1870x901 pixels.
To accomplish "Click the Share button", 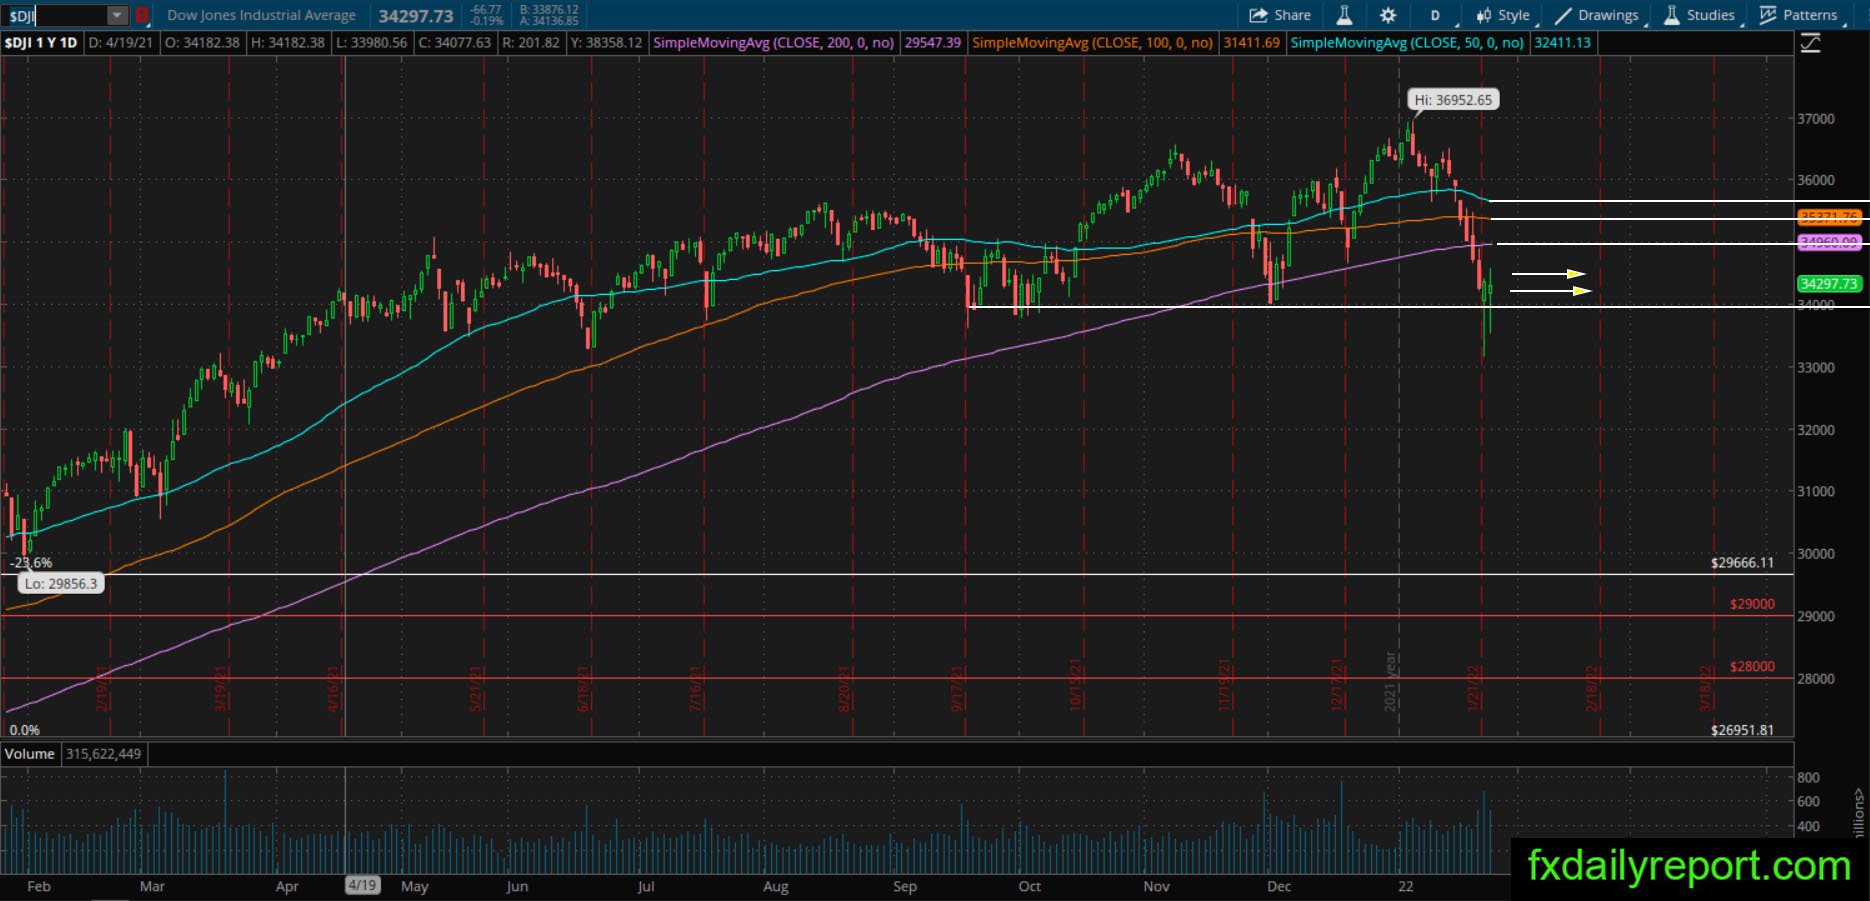I will [x=1280, y=15].
